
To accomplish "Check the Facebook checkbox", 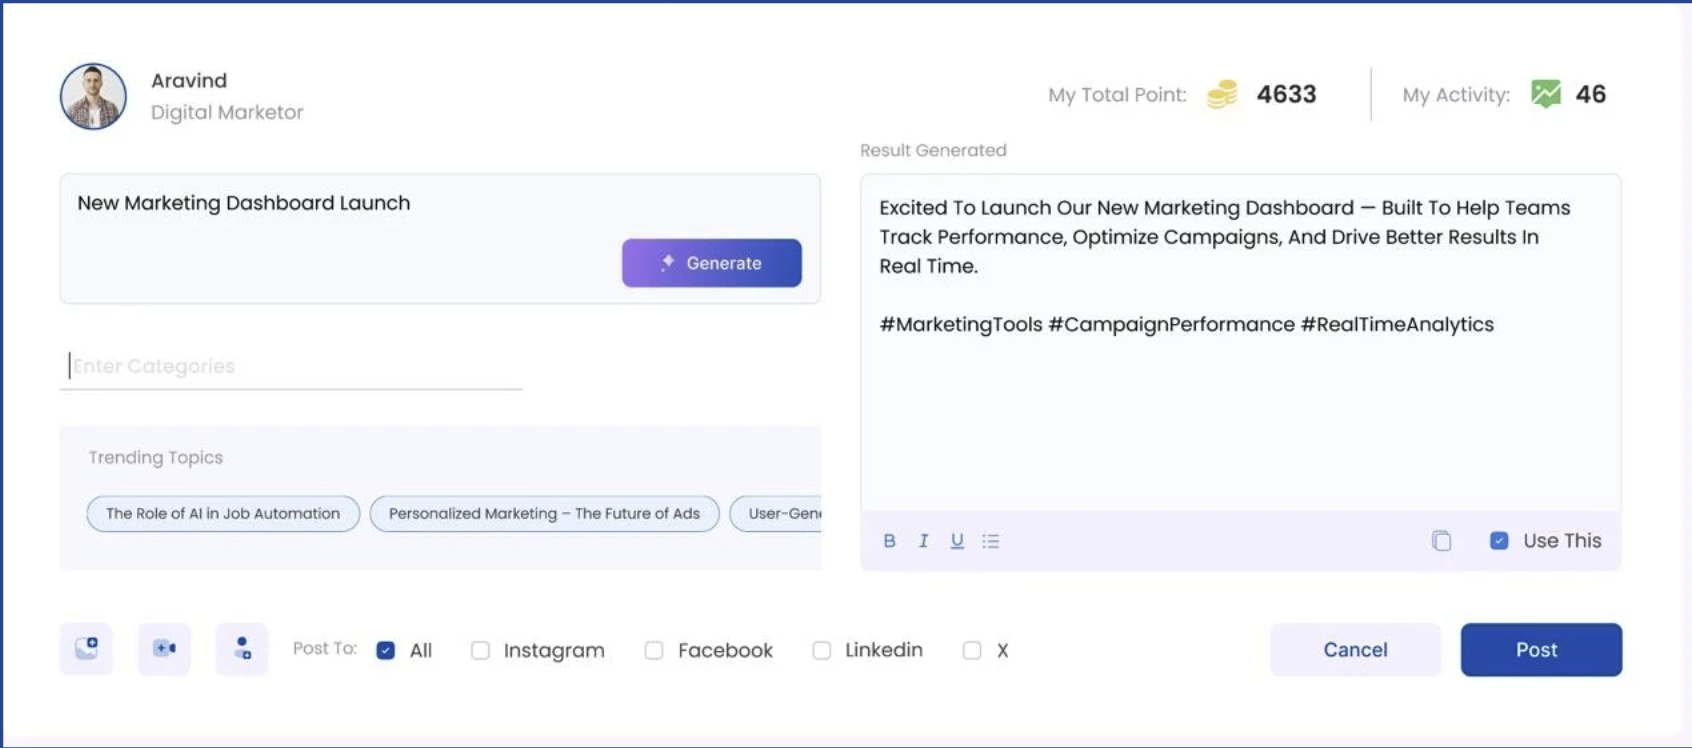I will pyautogui.click(x=654, y=651).
